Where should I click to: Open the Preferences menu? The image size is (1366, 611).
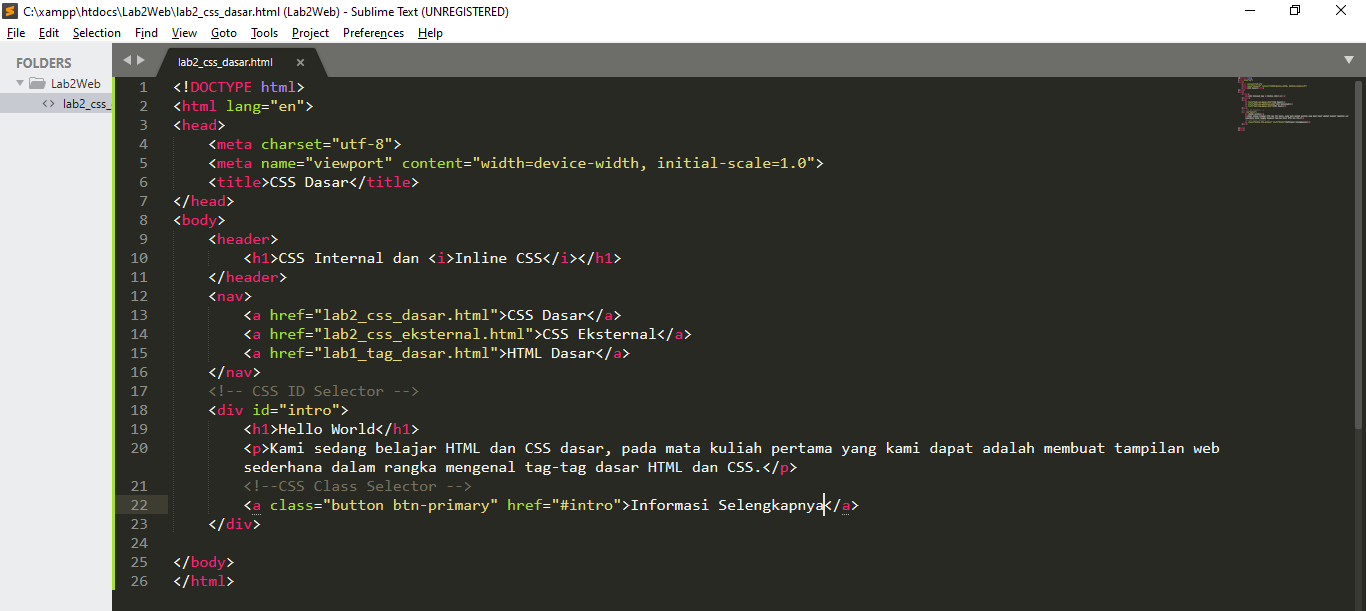point(373,33)
